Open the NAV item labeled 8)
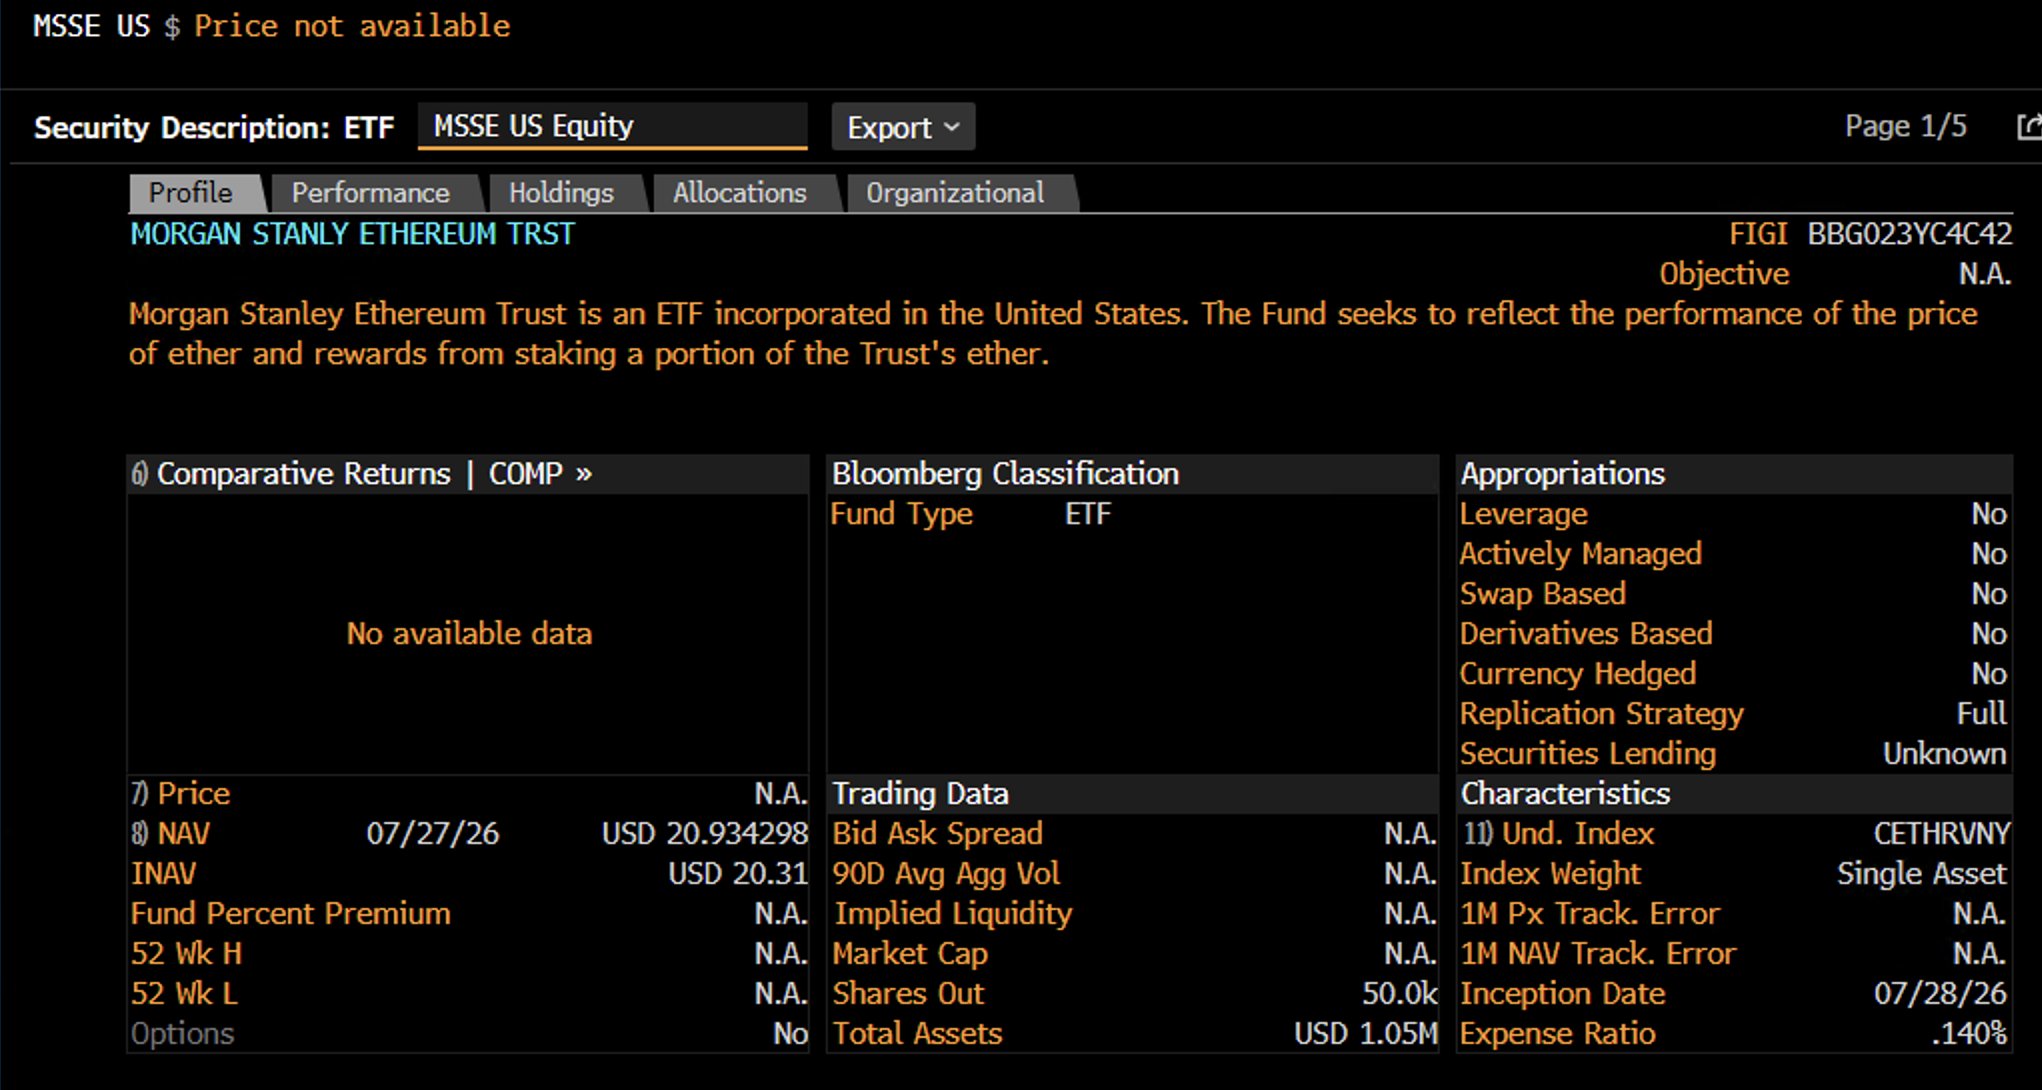This screenshot has width=2042, height=1090. point(171,833)
